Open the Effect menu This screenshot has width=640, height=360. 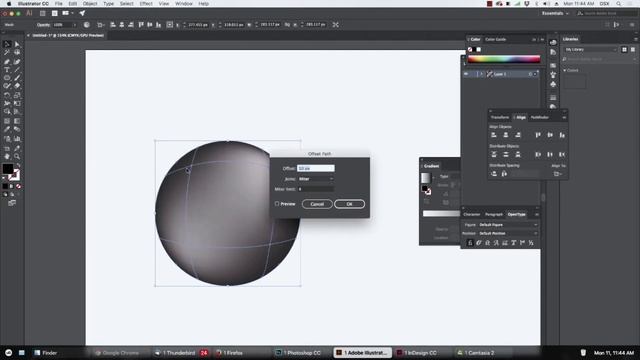146,4
